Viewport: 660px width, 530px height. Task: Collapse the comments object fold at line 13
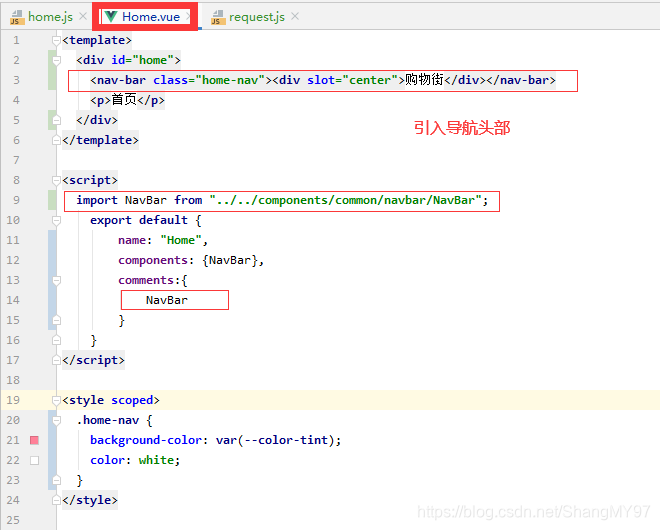pyautogui.click(x=56, y=280)
